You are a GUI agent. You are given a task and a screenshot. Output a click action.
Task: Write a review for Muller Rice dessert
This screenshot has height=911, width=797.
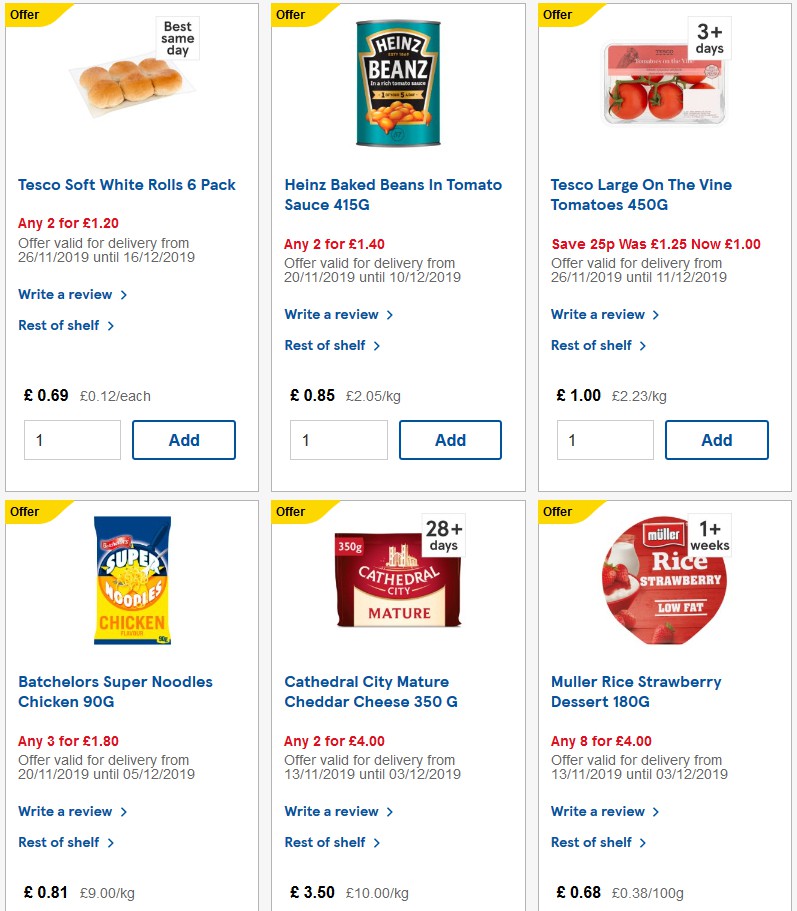coord(598,811)
